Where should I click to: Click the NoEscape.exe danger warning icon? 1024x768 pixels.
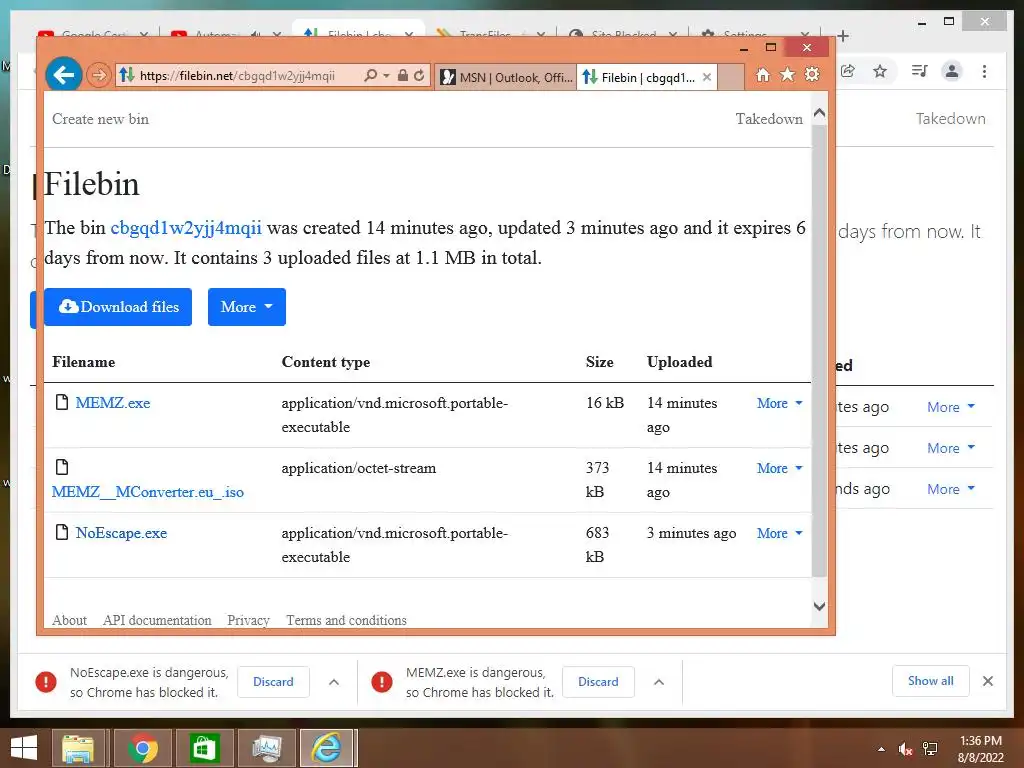coord(46,682)
